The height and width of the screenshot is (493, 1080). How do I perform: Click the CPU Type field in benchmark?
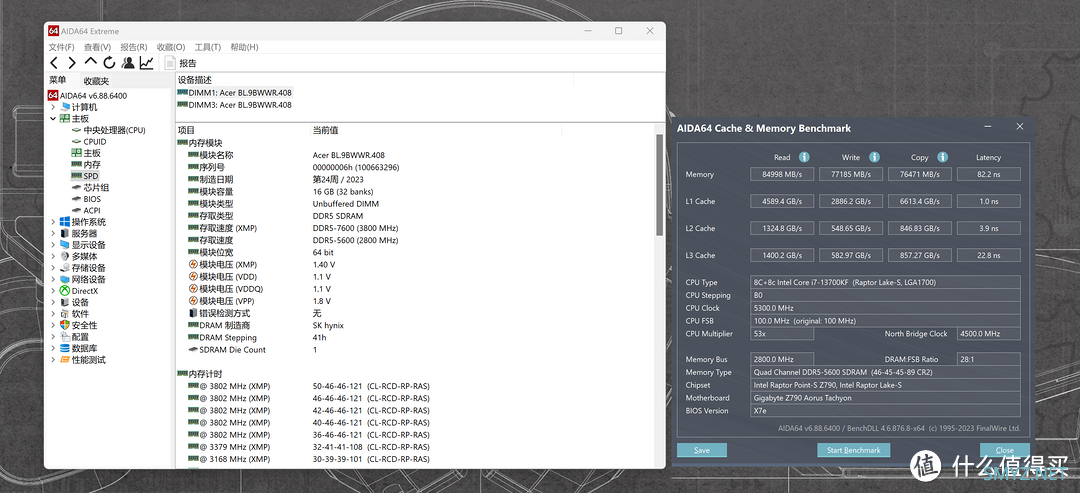pos(885,282)
